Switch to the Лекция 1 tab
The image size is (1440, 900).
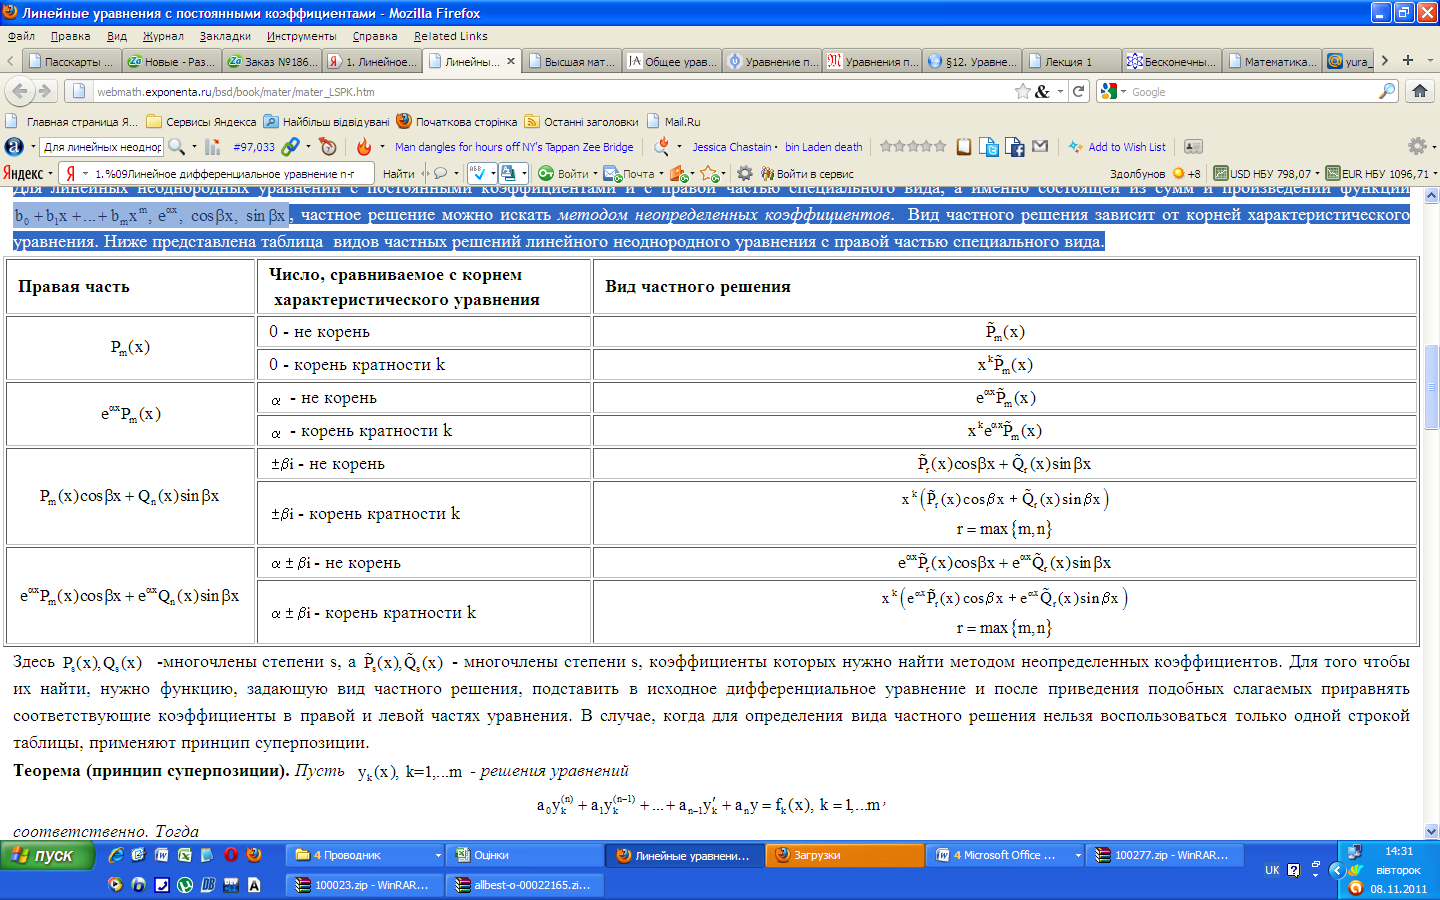coord(1071,61)
